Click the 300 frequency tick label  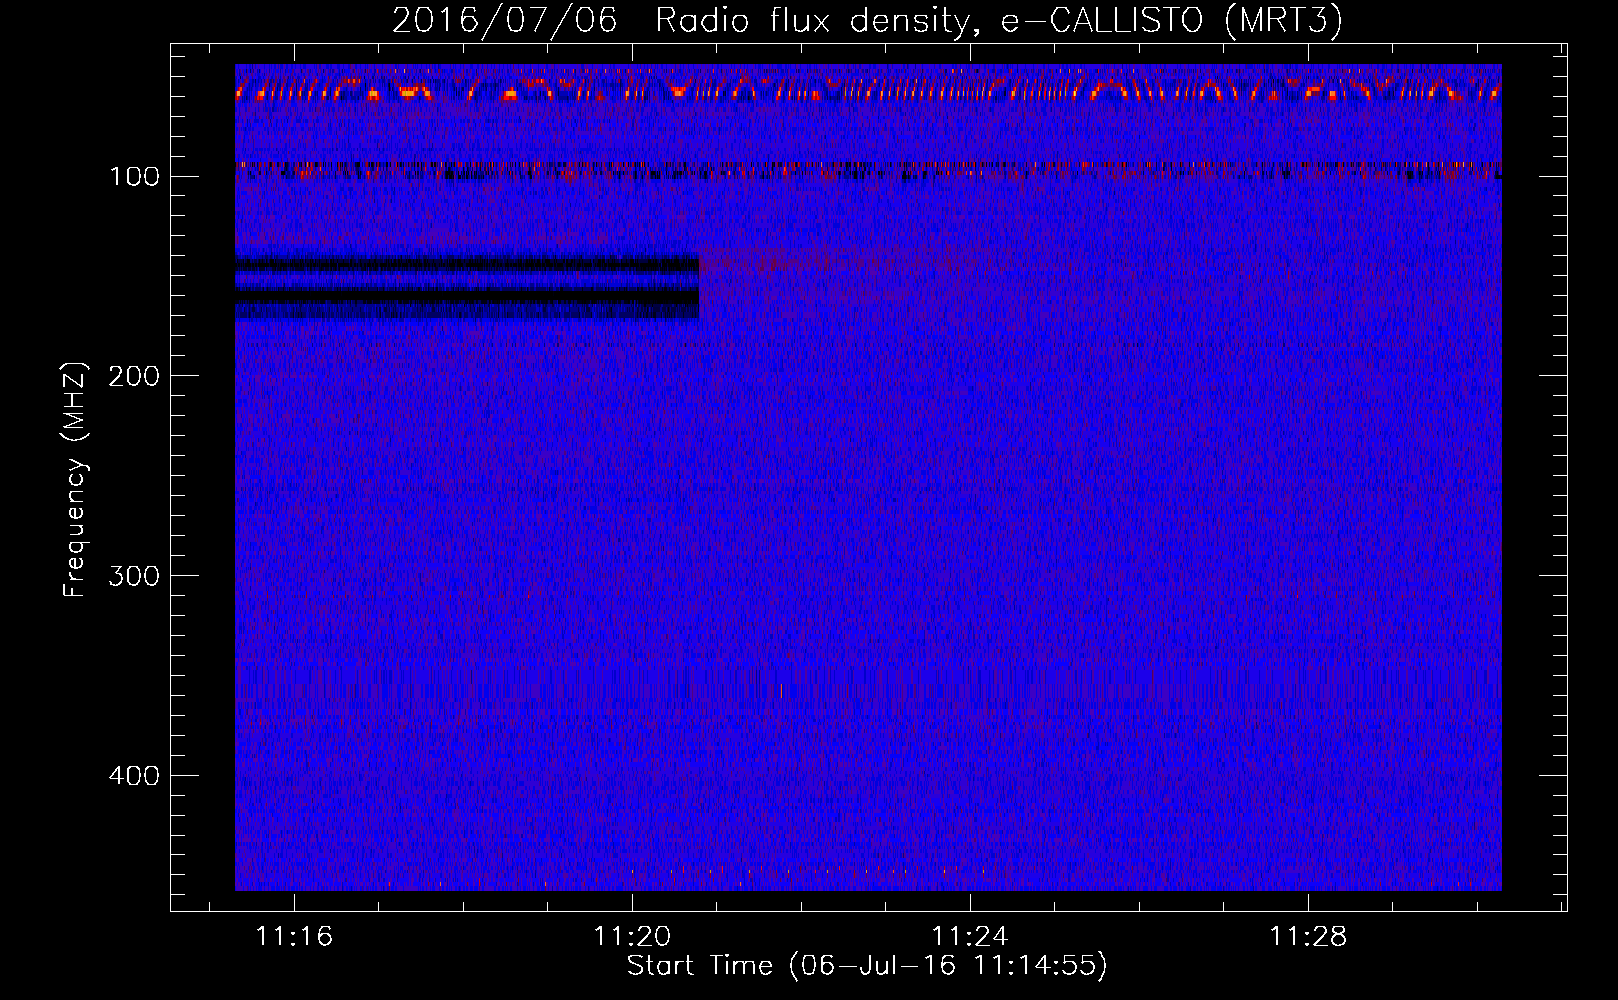pos(134,576)
